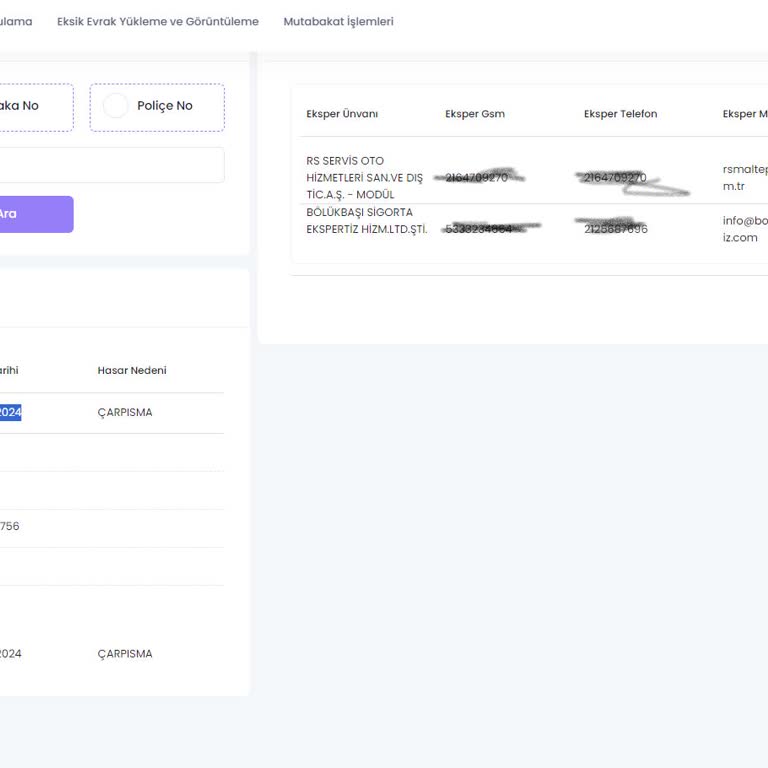Image resolution: width=768 pixels, height=768 pixels.
Task: Click the Hasar Nedeni column header
Action: click(x=132, y=370)
